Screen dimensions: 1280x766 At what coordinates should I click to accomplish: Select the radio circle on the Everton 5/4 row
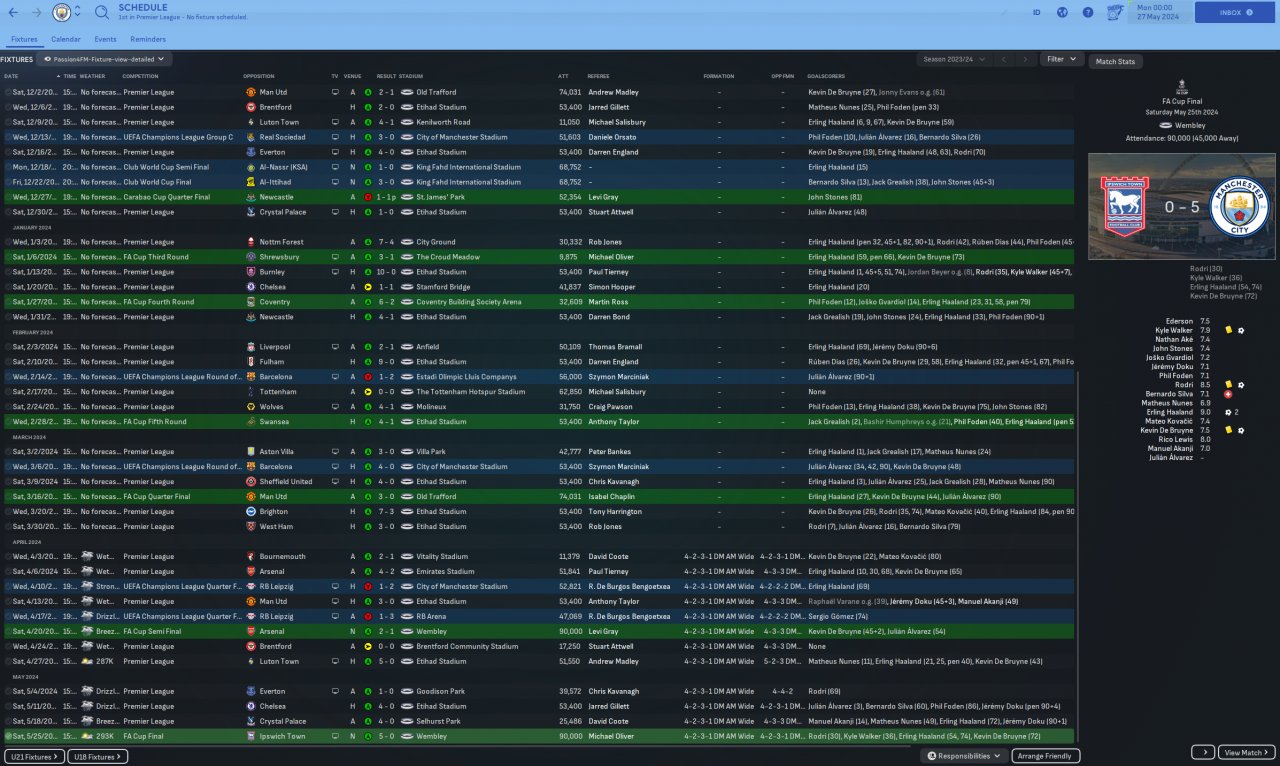click(8, 691)
